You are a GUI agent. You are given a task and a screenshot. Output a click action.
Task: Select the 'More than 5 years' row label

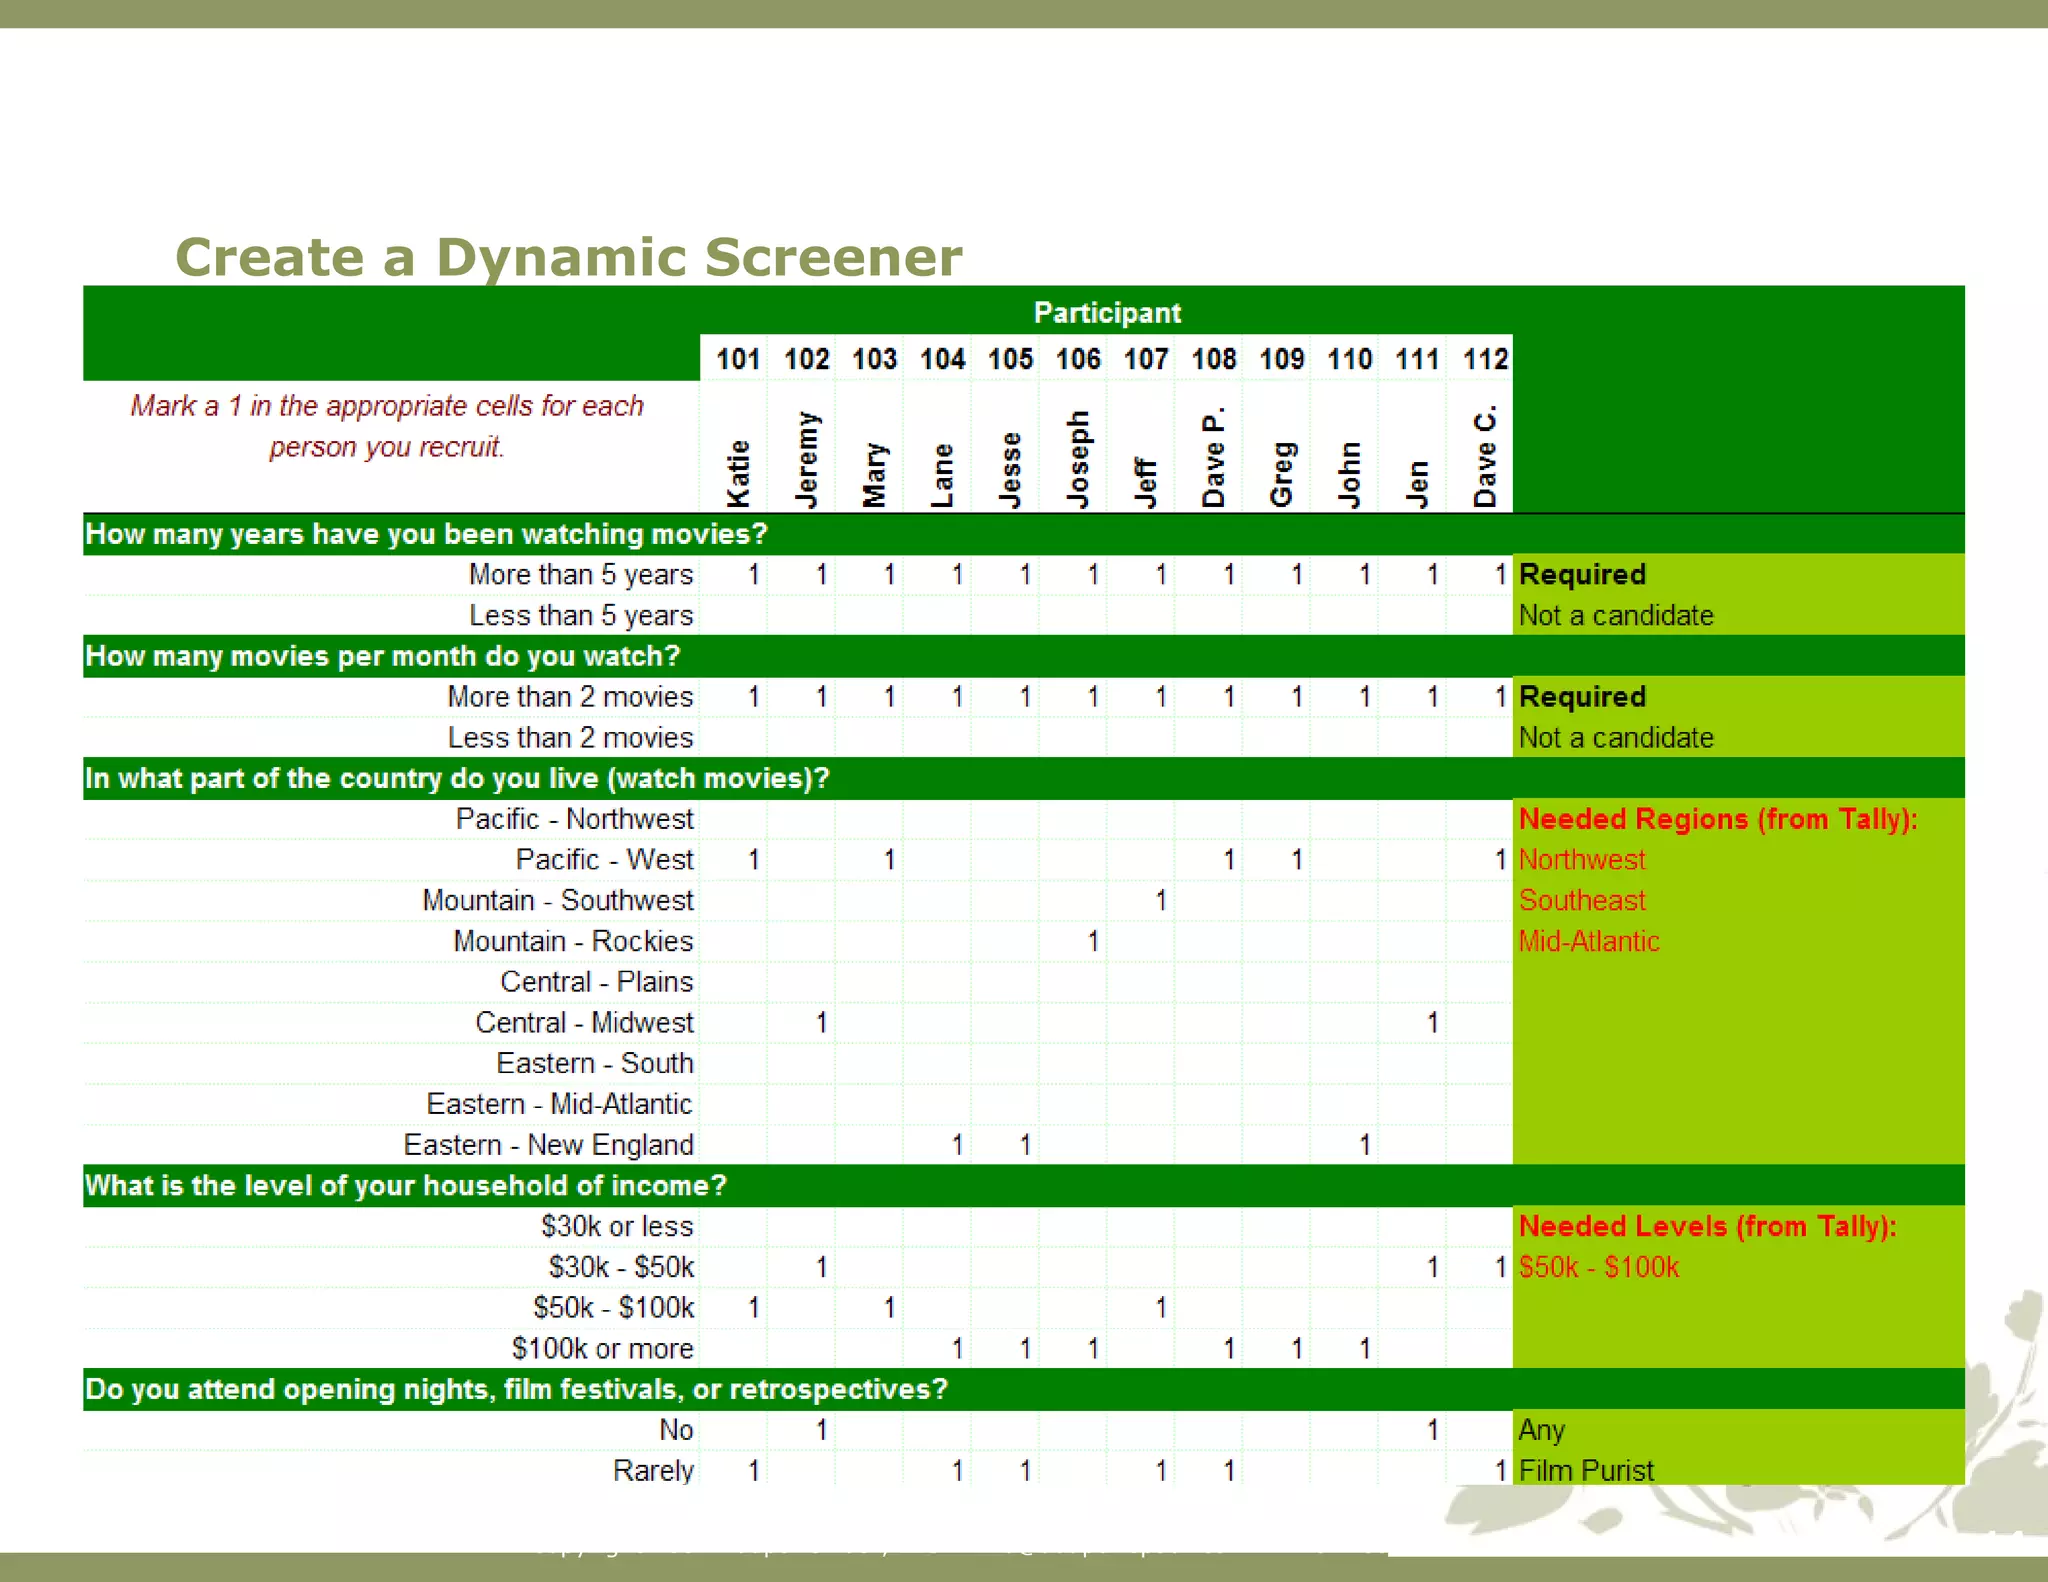click(x=581, y=575)
